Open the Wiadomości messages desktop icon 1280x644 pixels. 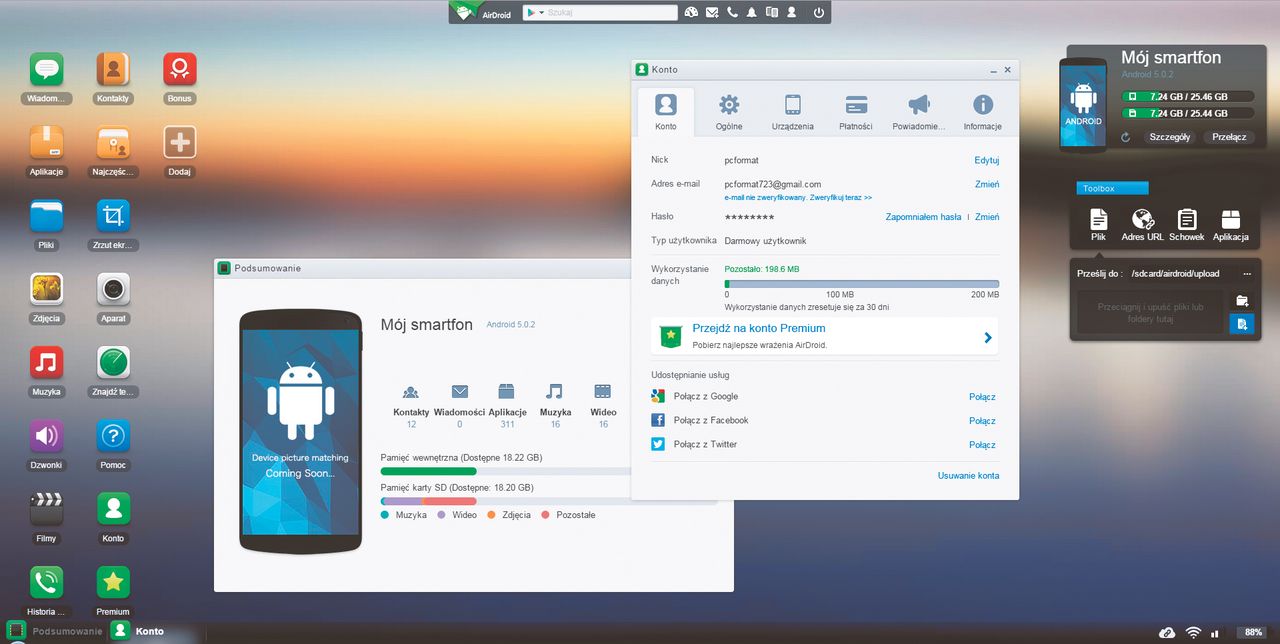pos(46,69)
